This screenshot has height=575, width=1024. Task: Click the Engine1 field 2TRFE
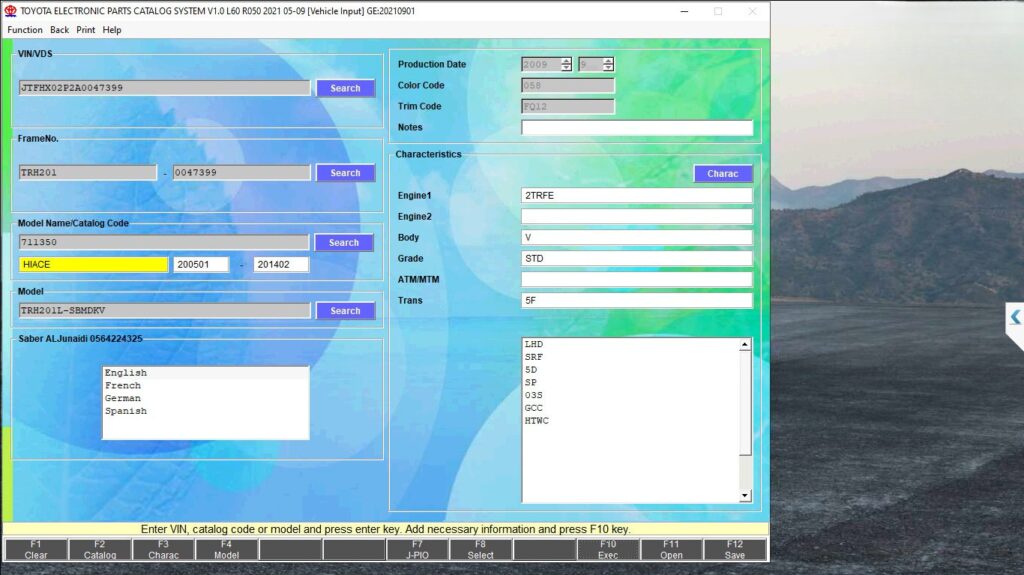637,195
